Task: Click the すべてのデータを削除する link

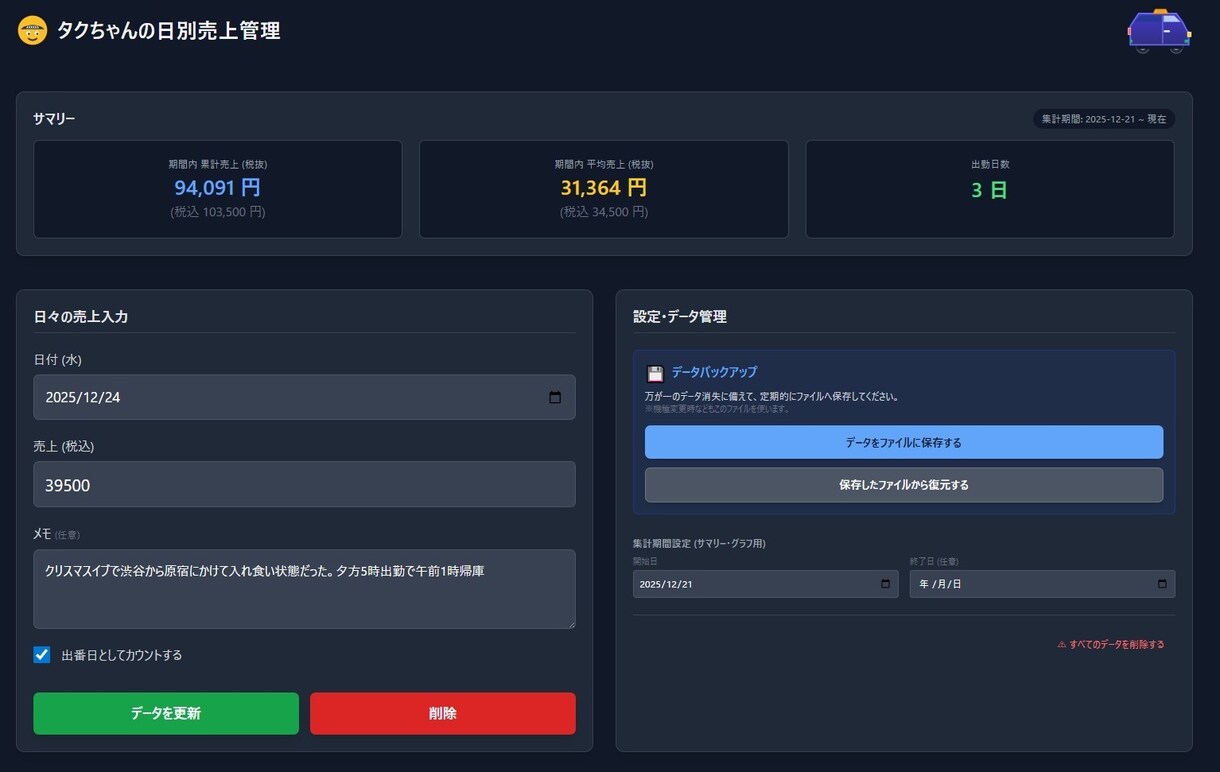Action: pyautogui.click(x=1118, y=644)
